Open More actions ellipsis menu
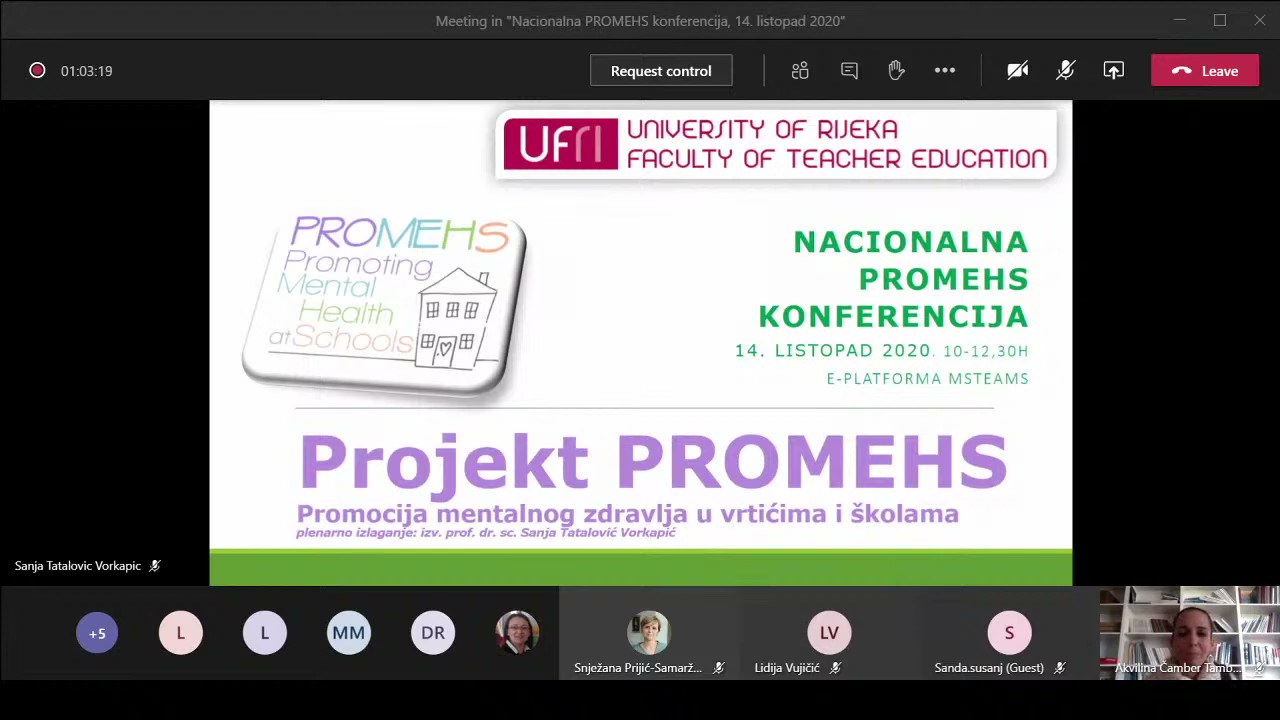 [945, 71]
